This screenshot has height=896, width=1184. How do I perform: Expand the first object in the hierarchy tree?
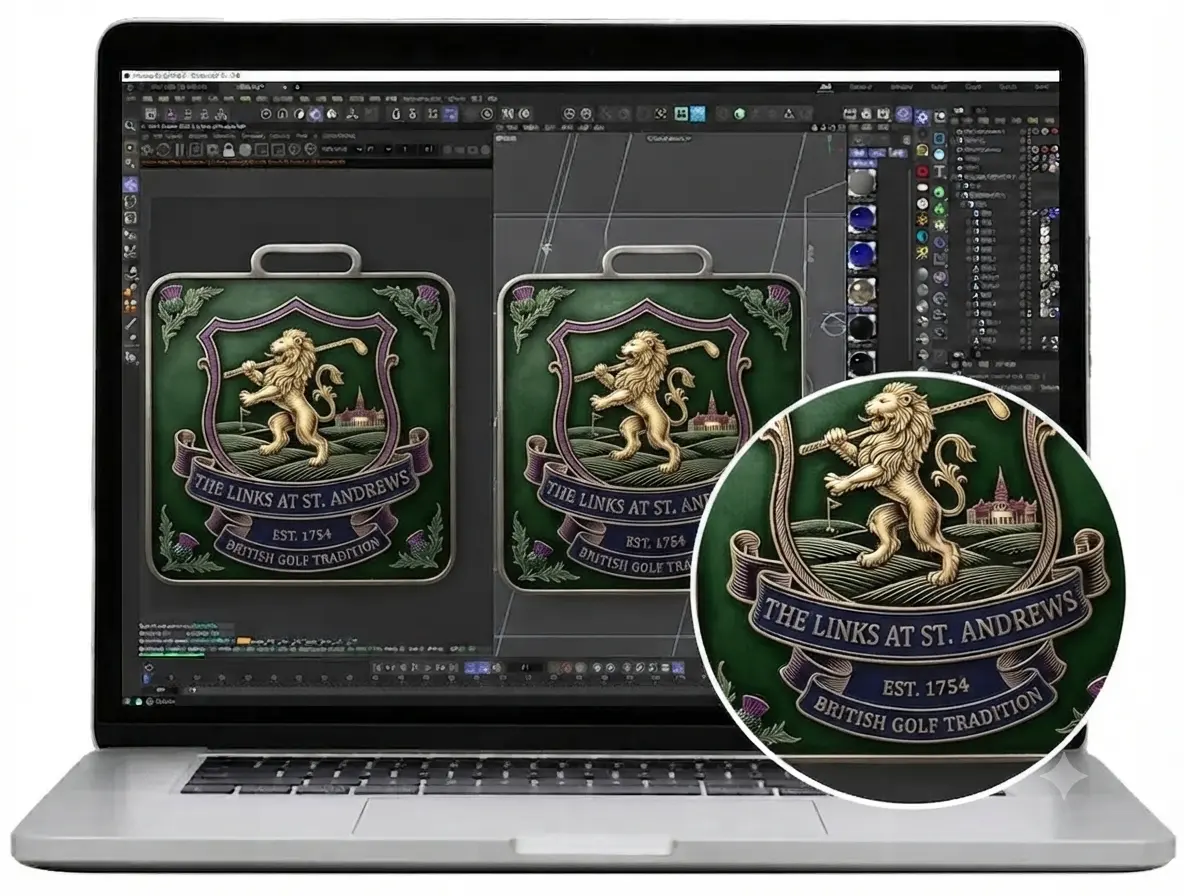click(x=960, y=131)
